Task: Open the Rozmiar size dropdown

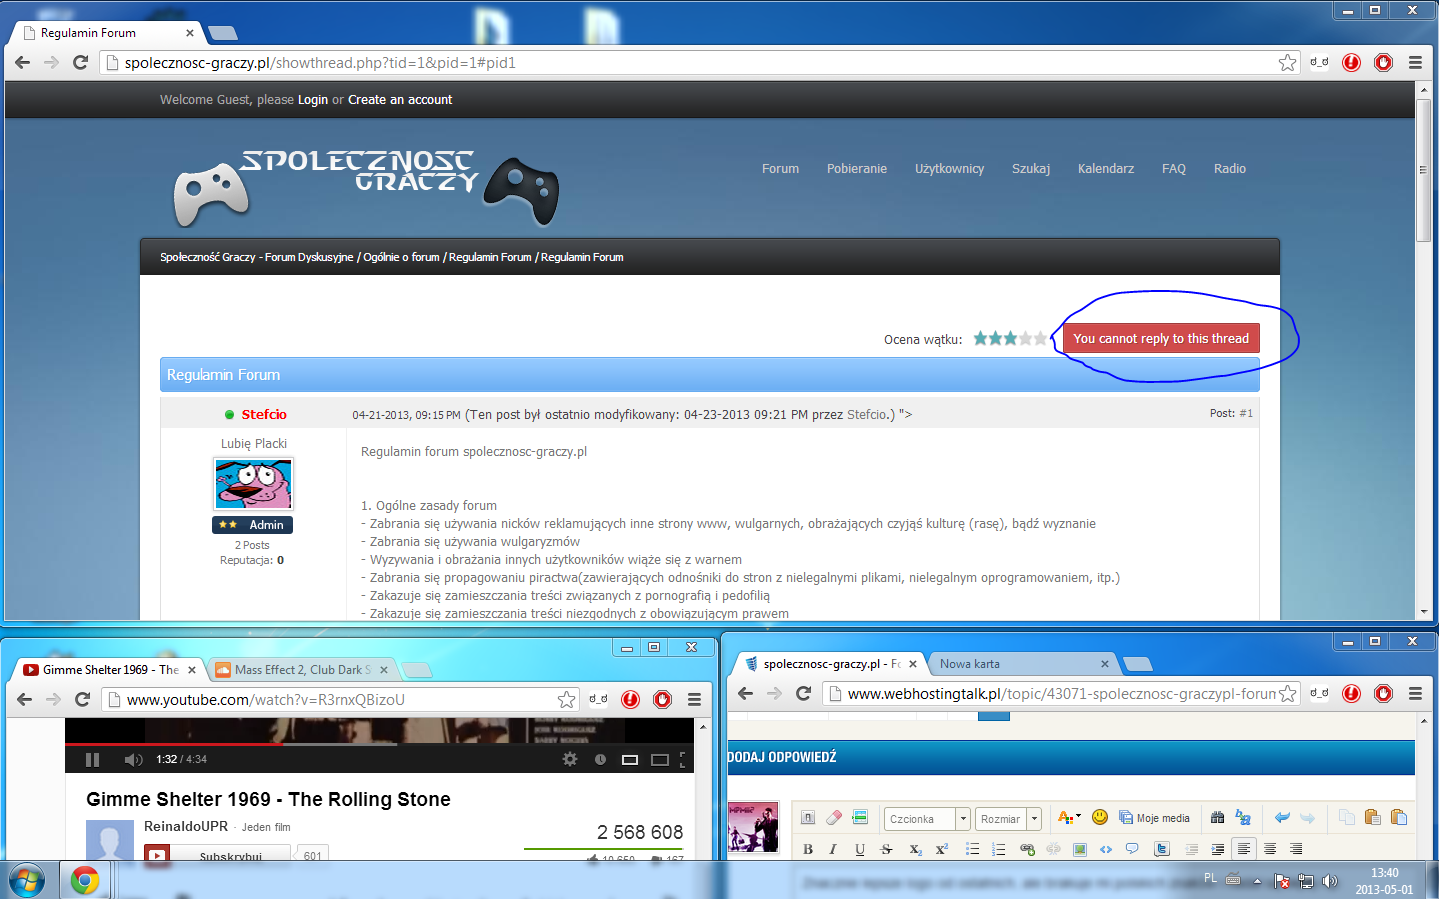Action: pos(1008,819)
